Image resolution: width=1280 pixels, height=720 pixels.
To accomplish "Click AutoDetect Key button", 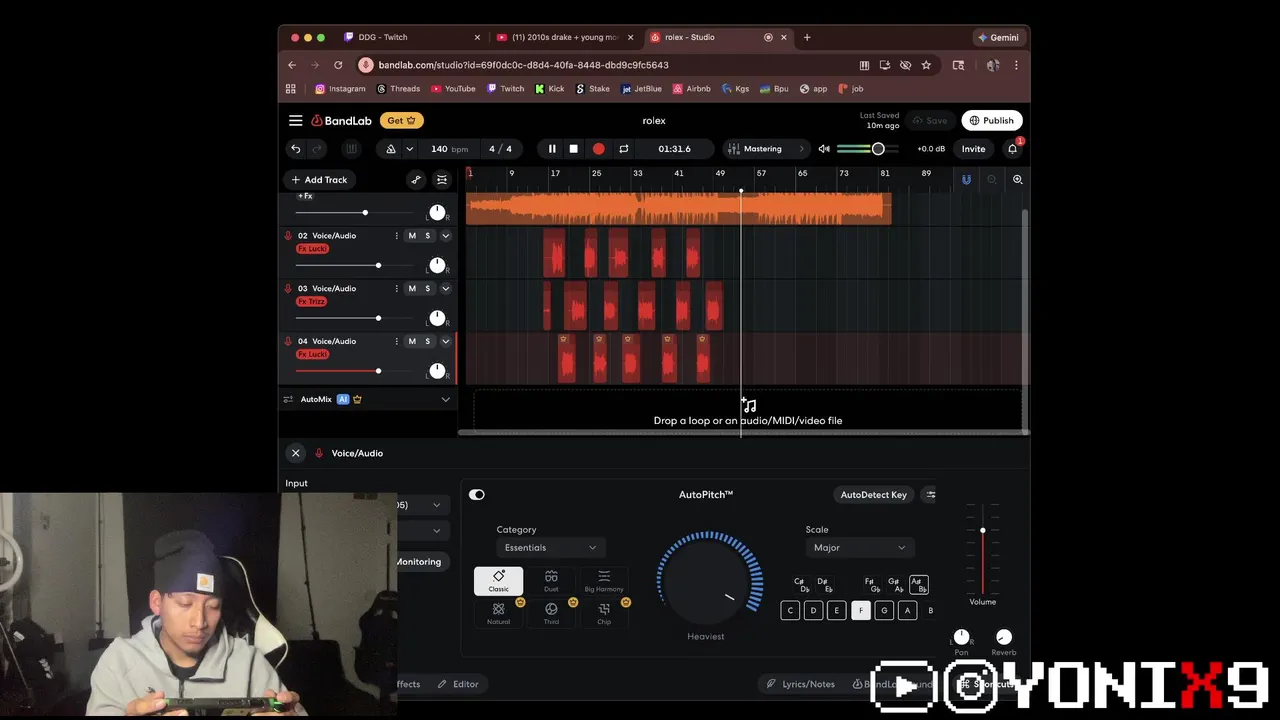I will tap(873, 495).
